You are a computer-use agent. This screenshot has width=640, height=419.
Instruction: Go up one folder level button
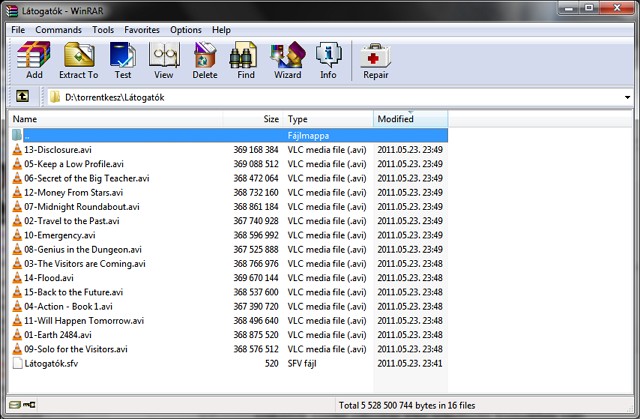click(x=22, y=96)
